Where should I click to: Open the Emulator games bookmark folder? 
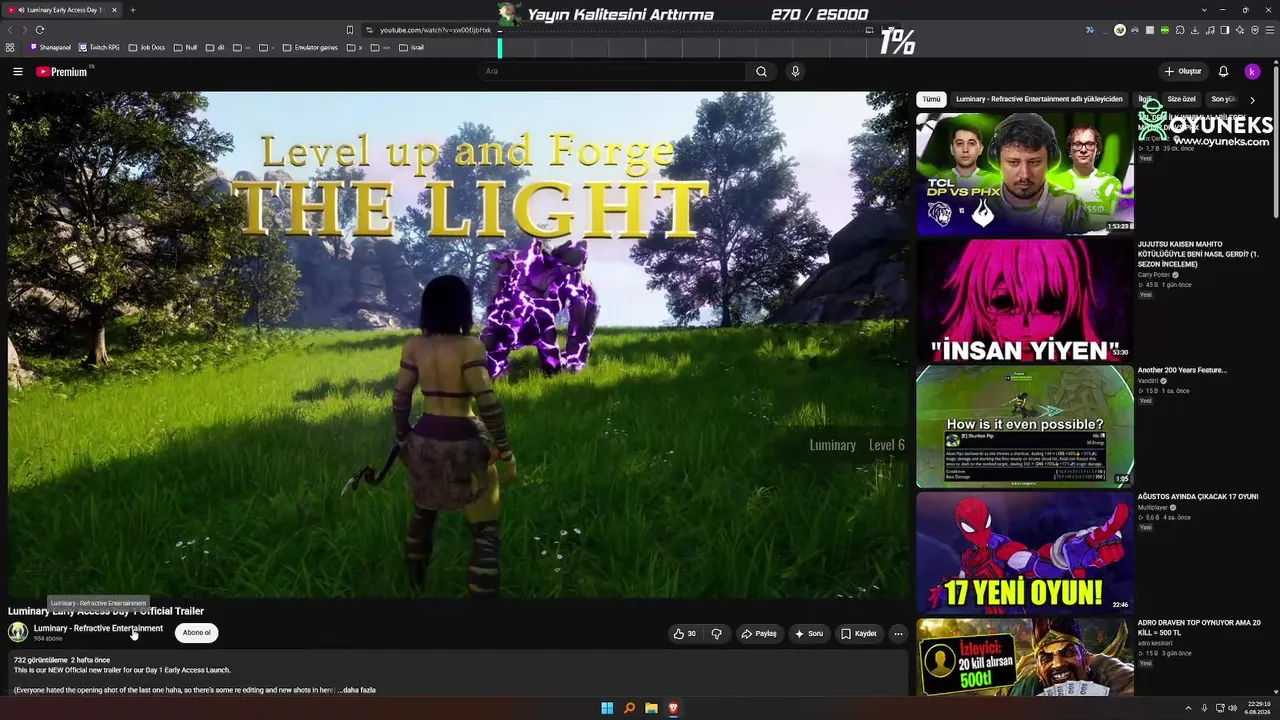coord(310,47)
